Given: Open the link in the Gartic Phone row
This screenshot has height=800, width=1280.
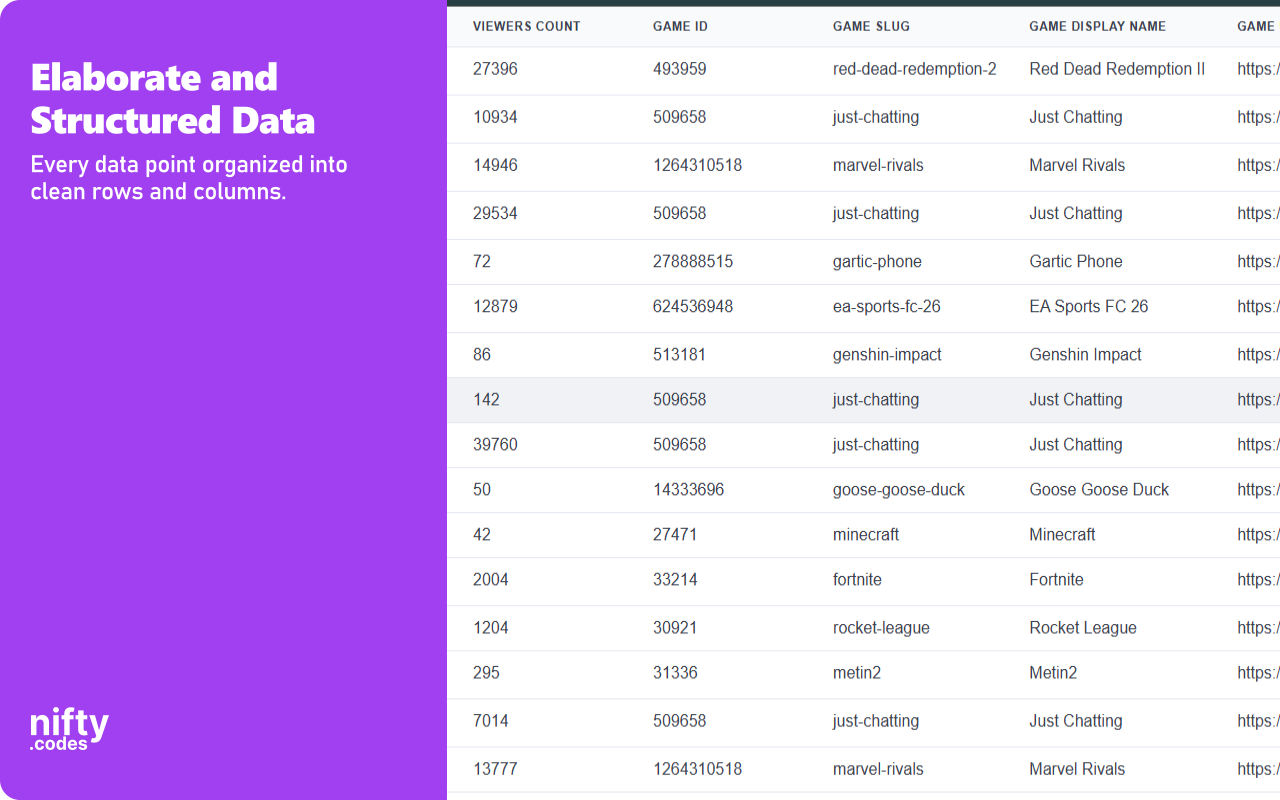Looking at the screenshot, I should [1258, 261].
